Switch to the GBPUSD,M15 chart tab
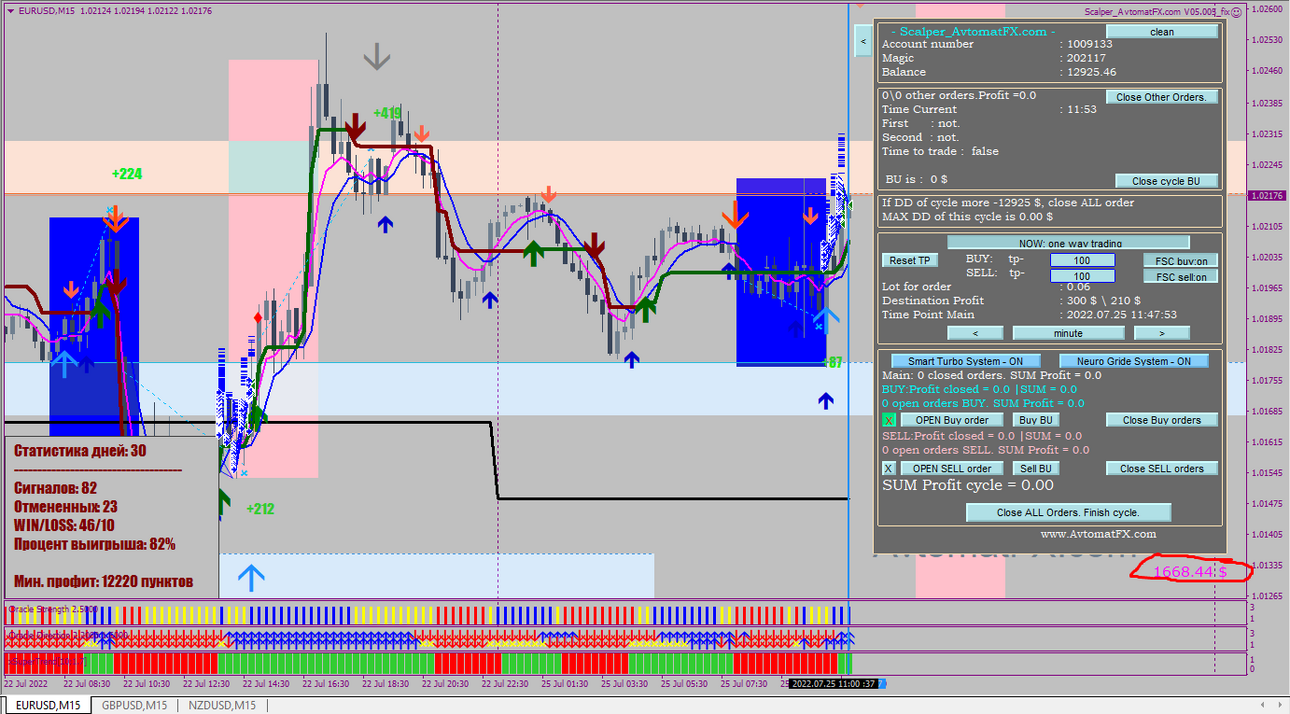This screenshot has height=714, width=1290. (x=134, y=705)
